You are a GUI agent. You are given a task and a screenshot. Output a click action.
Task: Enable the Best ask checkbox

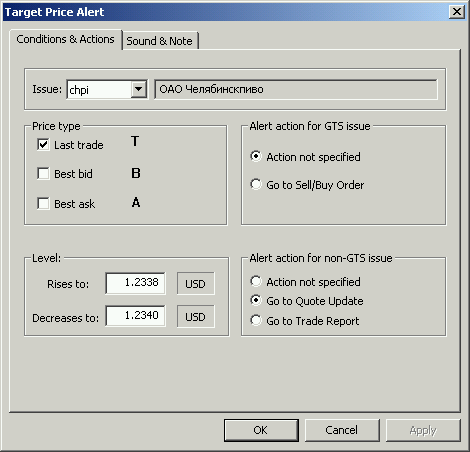[43, 203]
